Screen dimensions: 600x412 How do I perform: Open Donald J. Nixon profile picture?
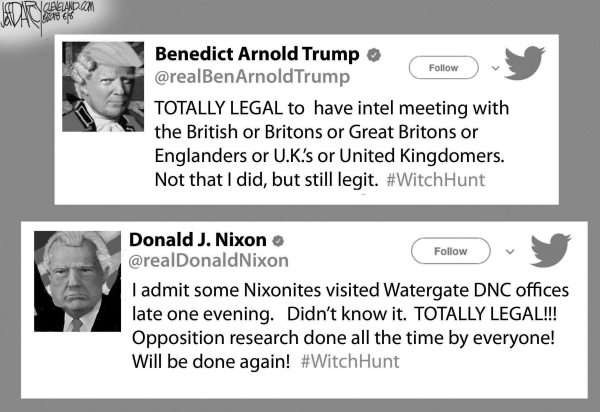pyautogui.click(x=77, y=281)
